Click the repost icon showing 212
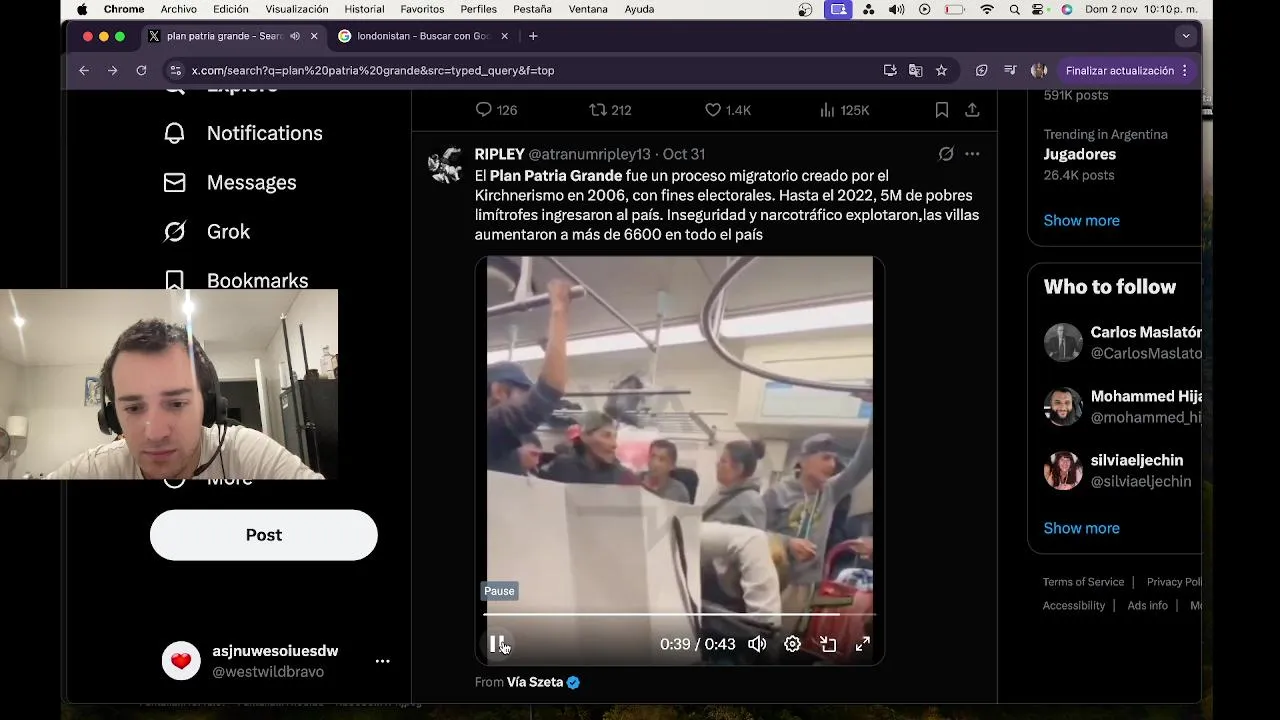1280x720 pixels. [598, 110]
